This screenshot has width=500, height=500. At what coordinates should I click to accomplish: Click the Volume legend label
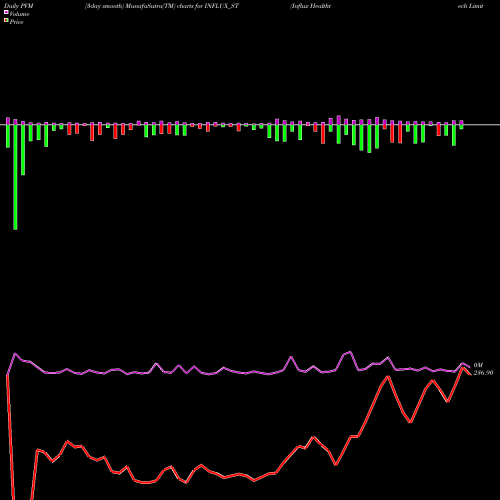coord(19,14)
